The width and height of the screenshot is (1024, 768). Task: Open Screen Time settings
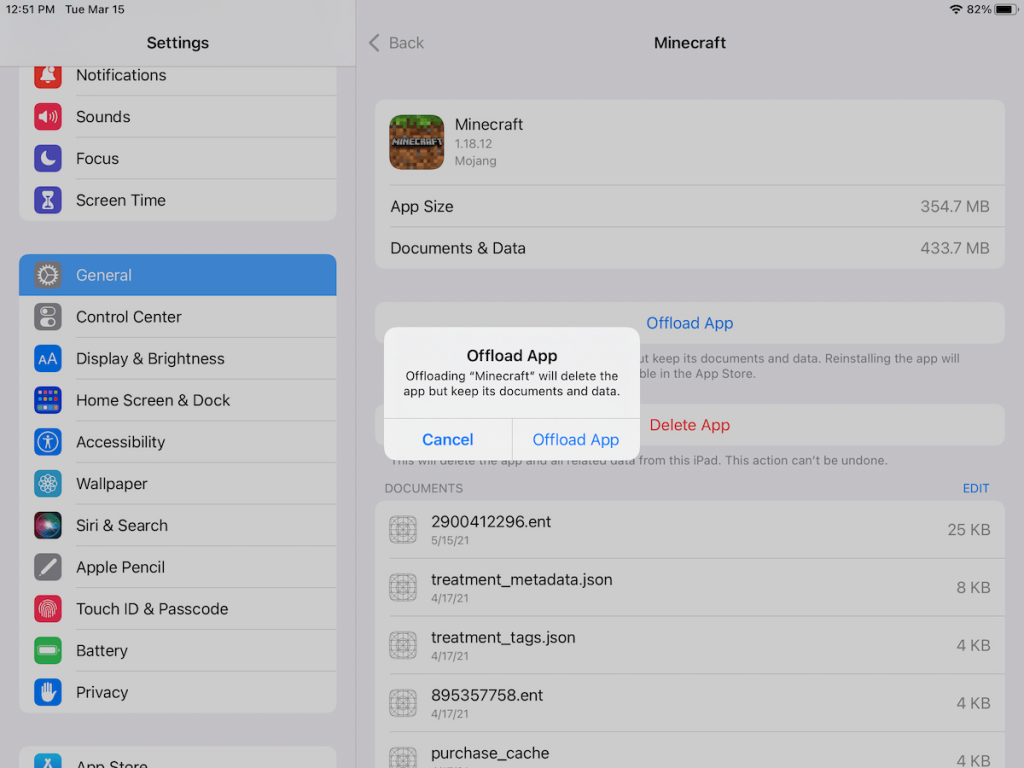178,200
